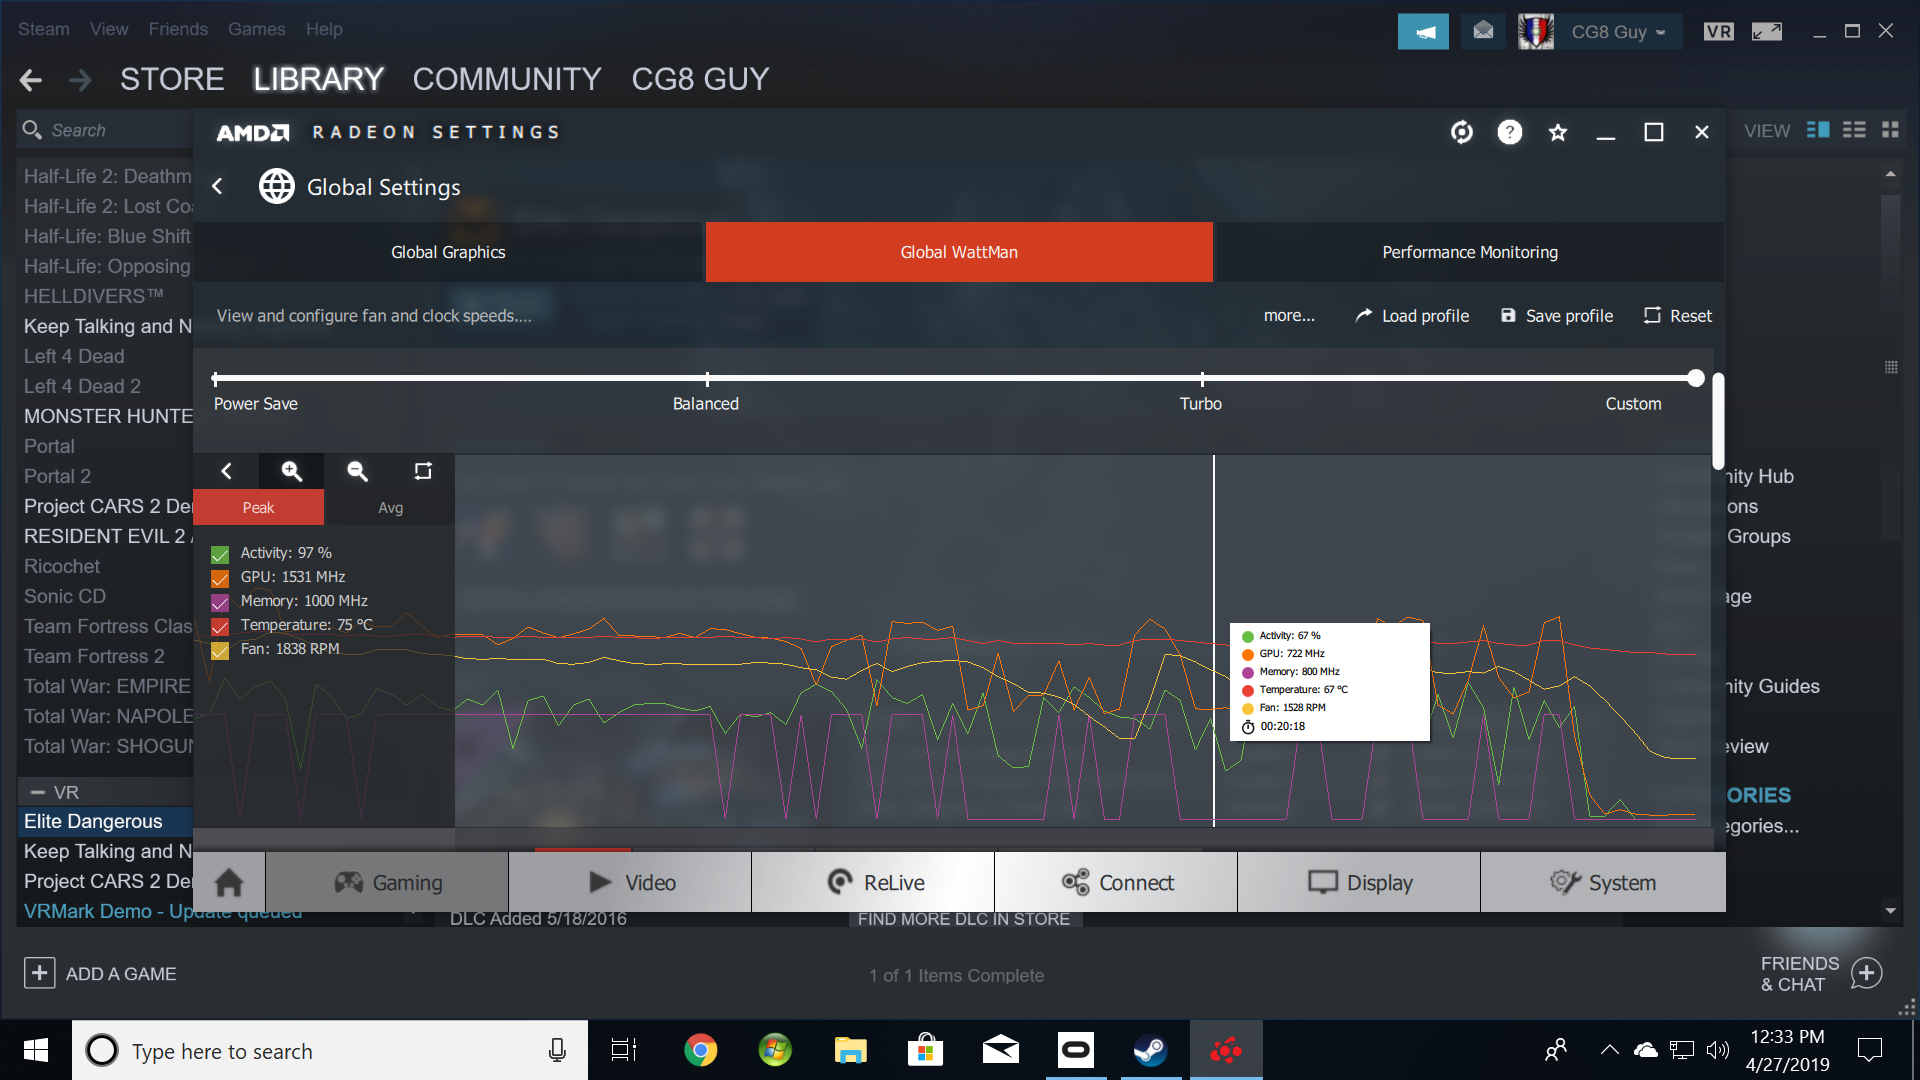The width and height of the screenshot is (1920, 1080).
Task: Open the ReLive section
Action: point(874,882)
